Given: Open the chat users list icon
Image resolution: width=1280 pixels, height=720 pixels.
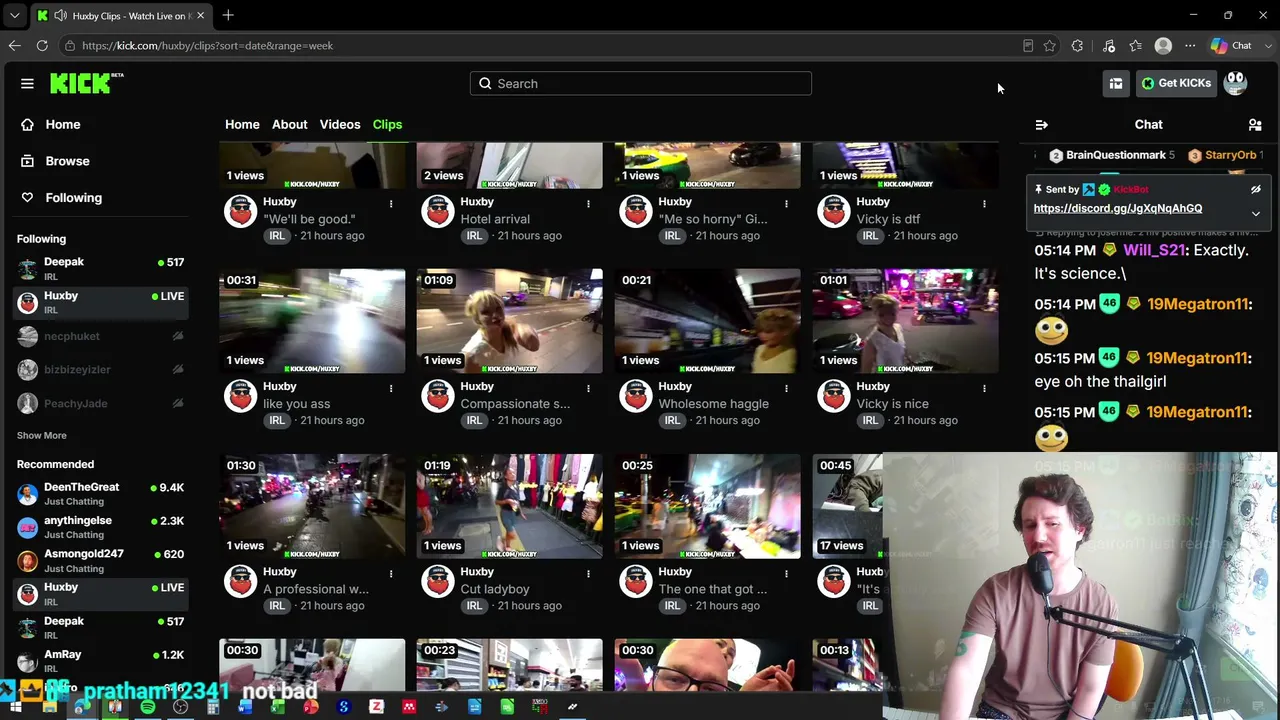Looking at the screenshot, I should click(1255, 125).
